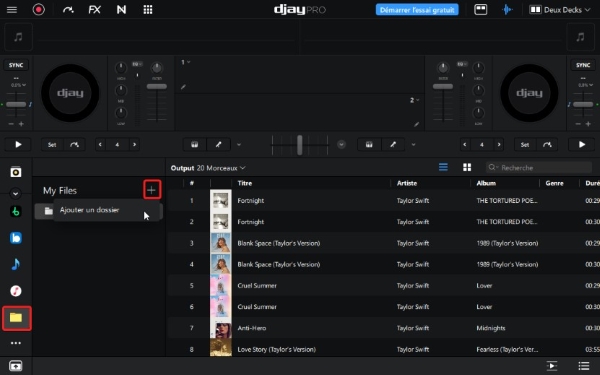The image size is (600, 375).
Task: Click left deck jump-to-cue arrow button
Action: click(74, 145)
